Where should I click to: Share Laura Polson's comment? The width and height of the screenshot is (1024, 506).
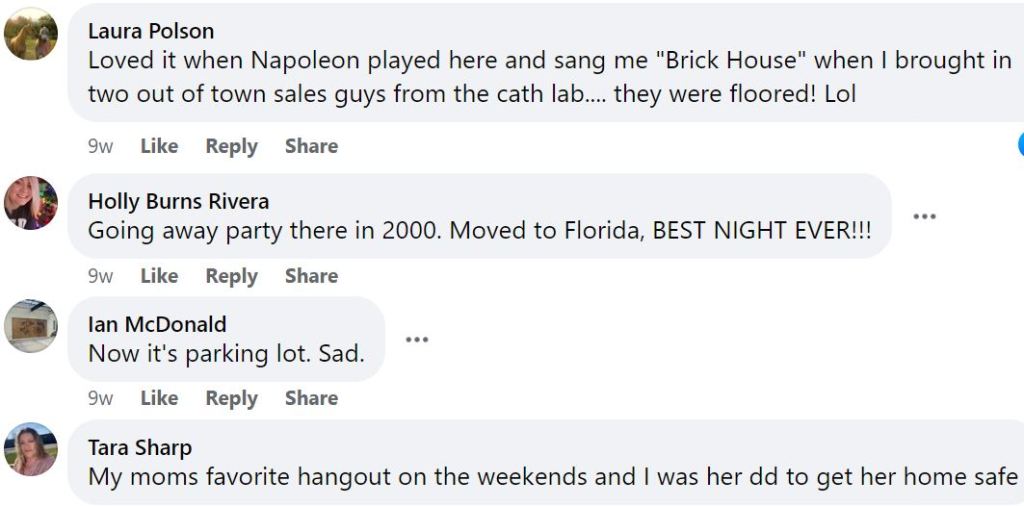coord(311,146)
